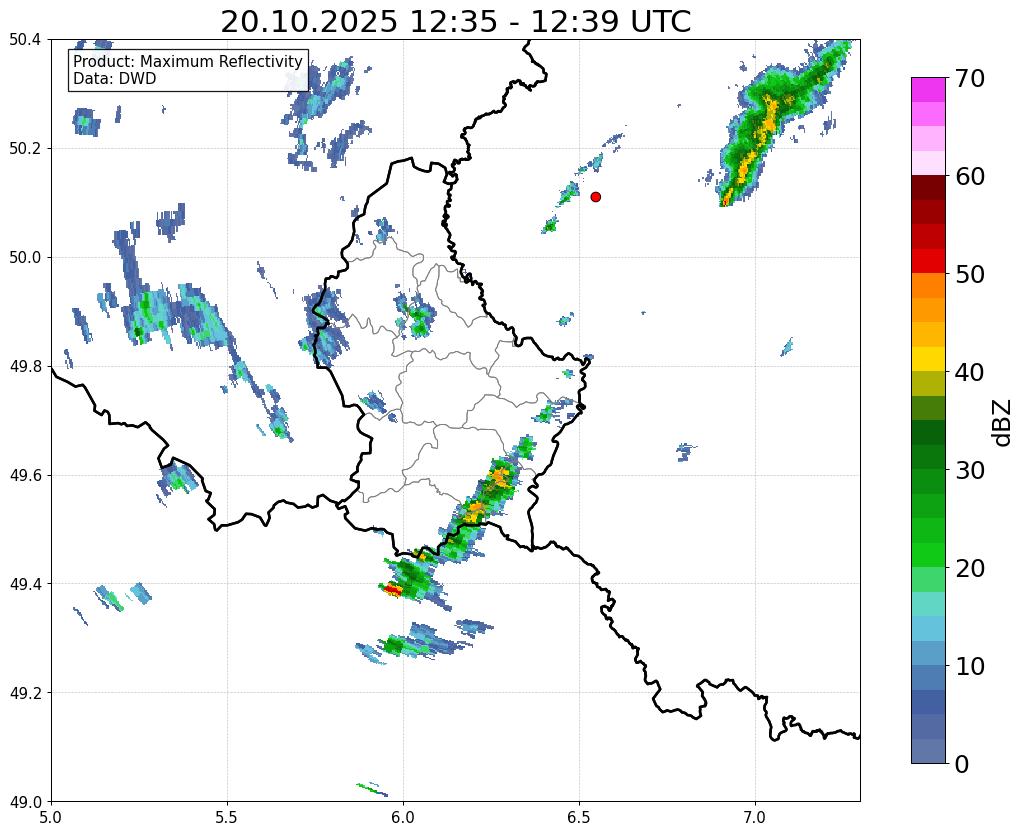Click the latitude axis label 49.4
The image size is (1023, 834).
coord(25,583)
